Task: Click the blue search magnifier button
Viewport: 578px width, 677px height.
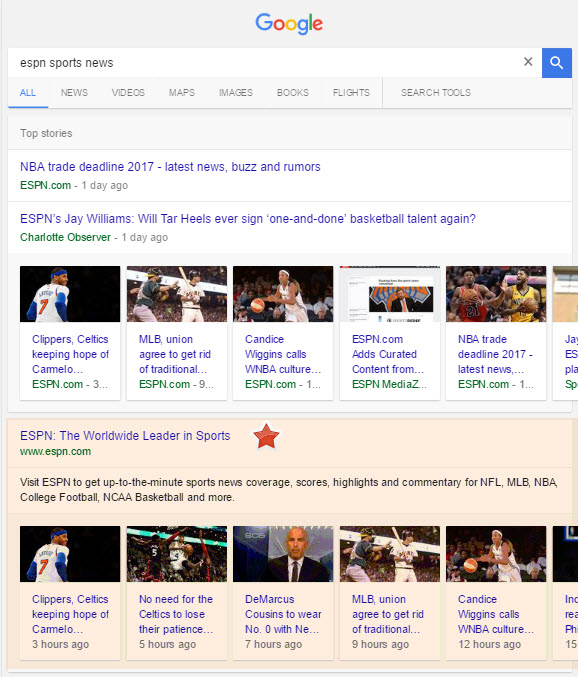Action: pos(556,63)
